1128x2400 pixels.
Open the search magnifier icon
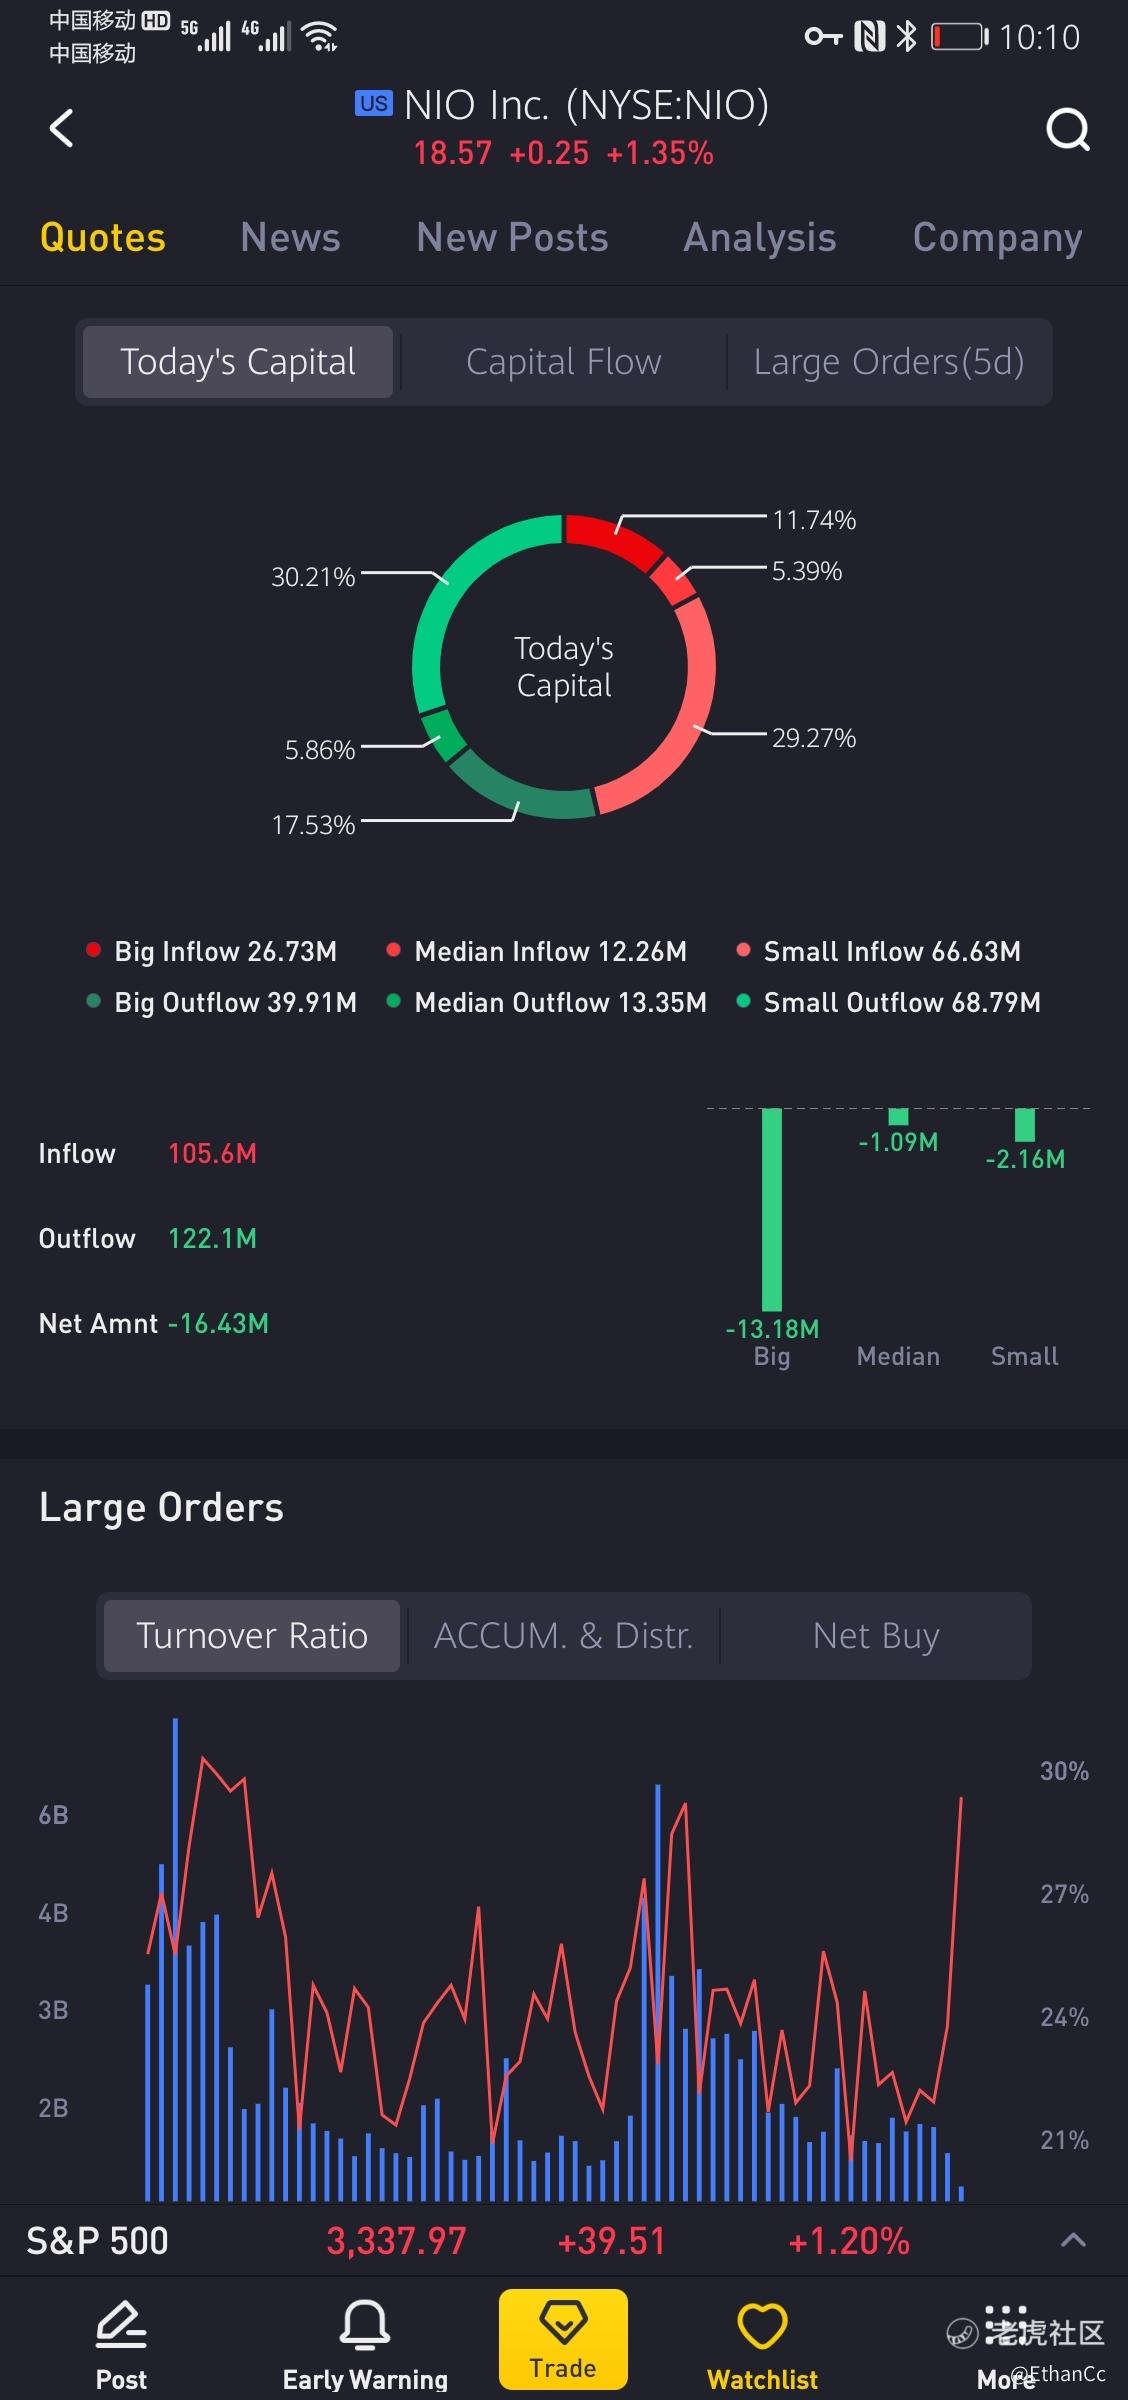pos(1067,129)
